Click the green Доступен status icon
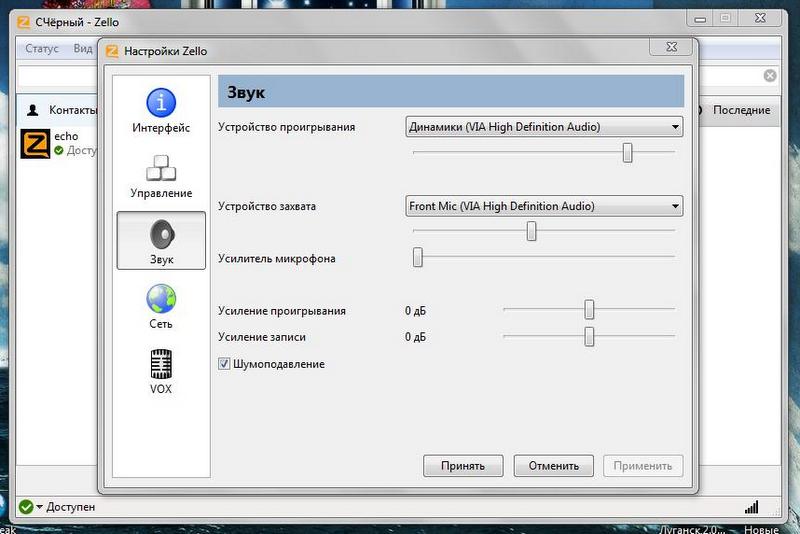This screenshot has width=800, height=534. coord(26,506)
